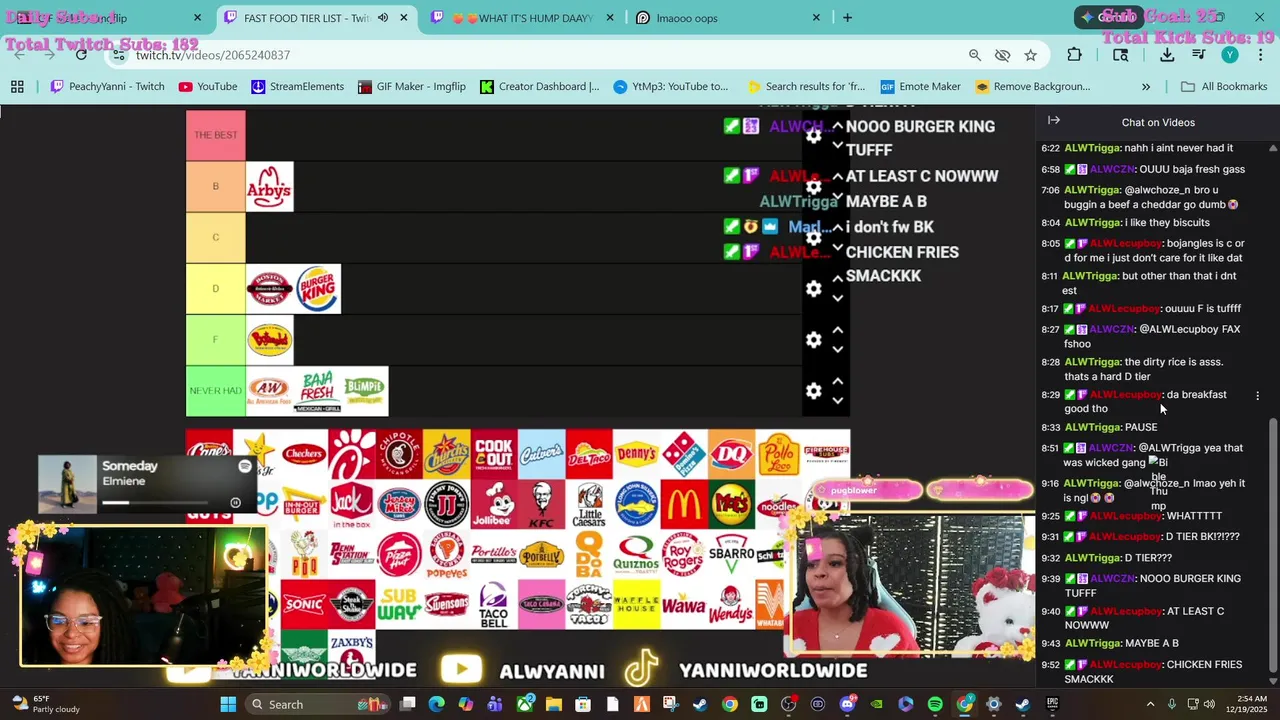Pick the Taco Bell logo from the pool
The width and height of the screenshot is (1280, 720).
(494, 605)
